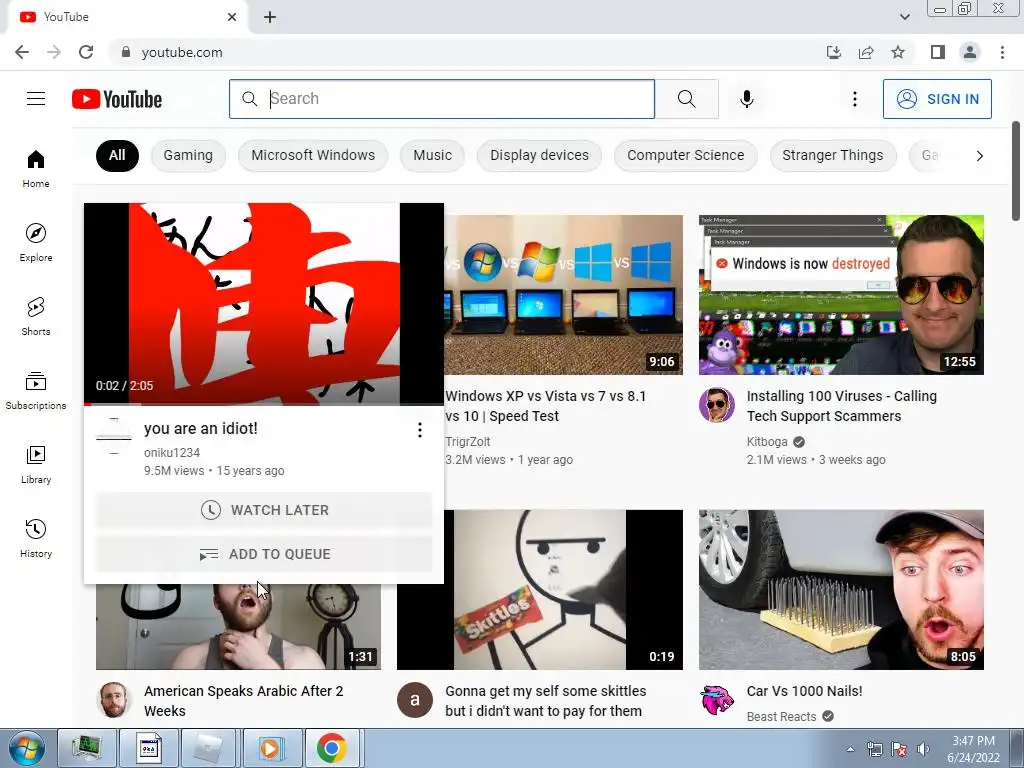Open 'Car Vs 1000 Nails!' title
This screenshot has width=1024, height=768.
pos(805,691)
